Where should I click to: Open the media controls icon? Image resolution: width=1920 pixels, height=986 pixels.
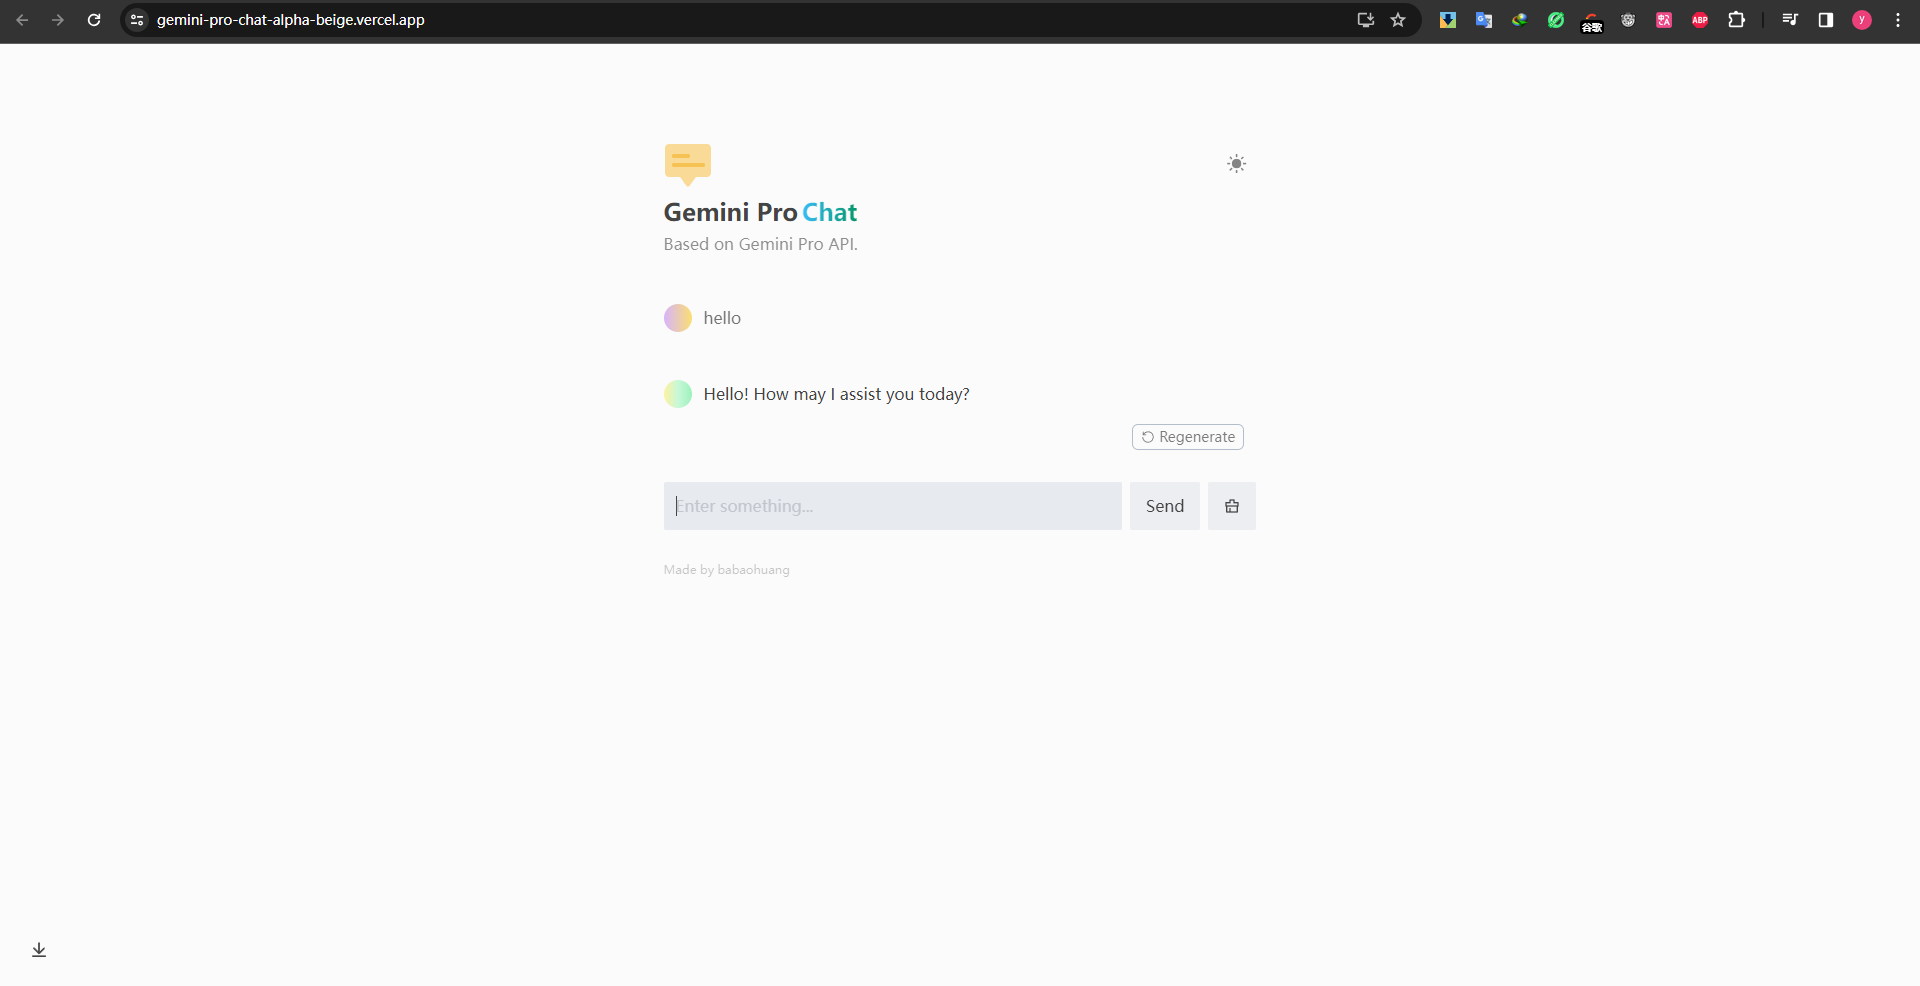pos(1790,20)
